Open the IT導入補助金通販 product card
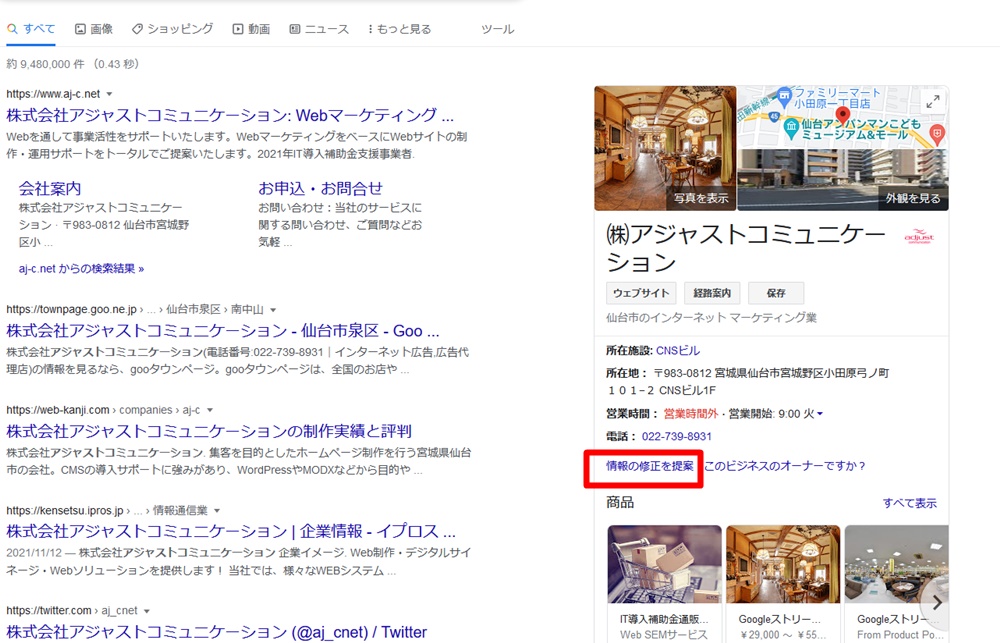Viewport: 1000px width, 643px height. 665,583
